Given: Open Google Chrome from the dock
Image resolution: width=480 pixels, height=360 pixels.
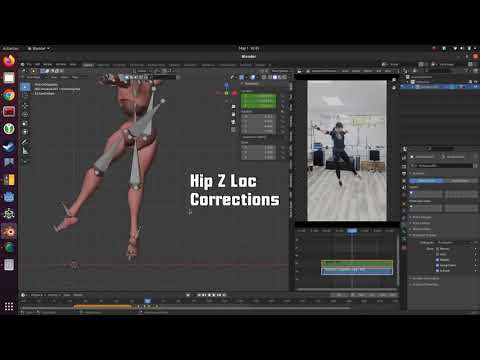Looking at the screenshot, I should (9, 95).
